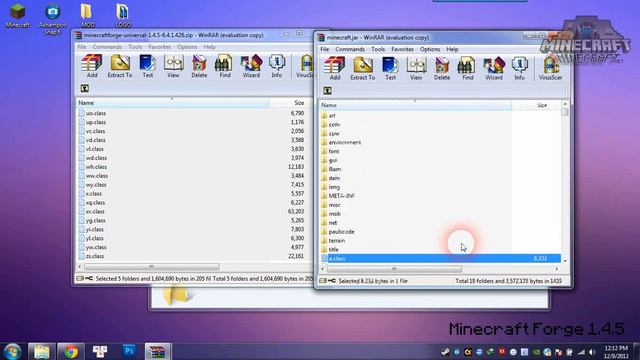Click Find icon in minecraft.jar window
The image size is (640, 360).
[467, 68]
